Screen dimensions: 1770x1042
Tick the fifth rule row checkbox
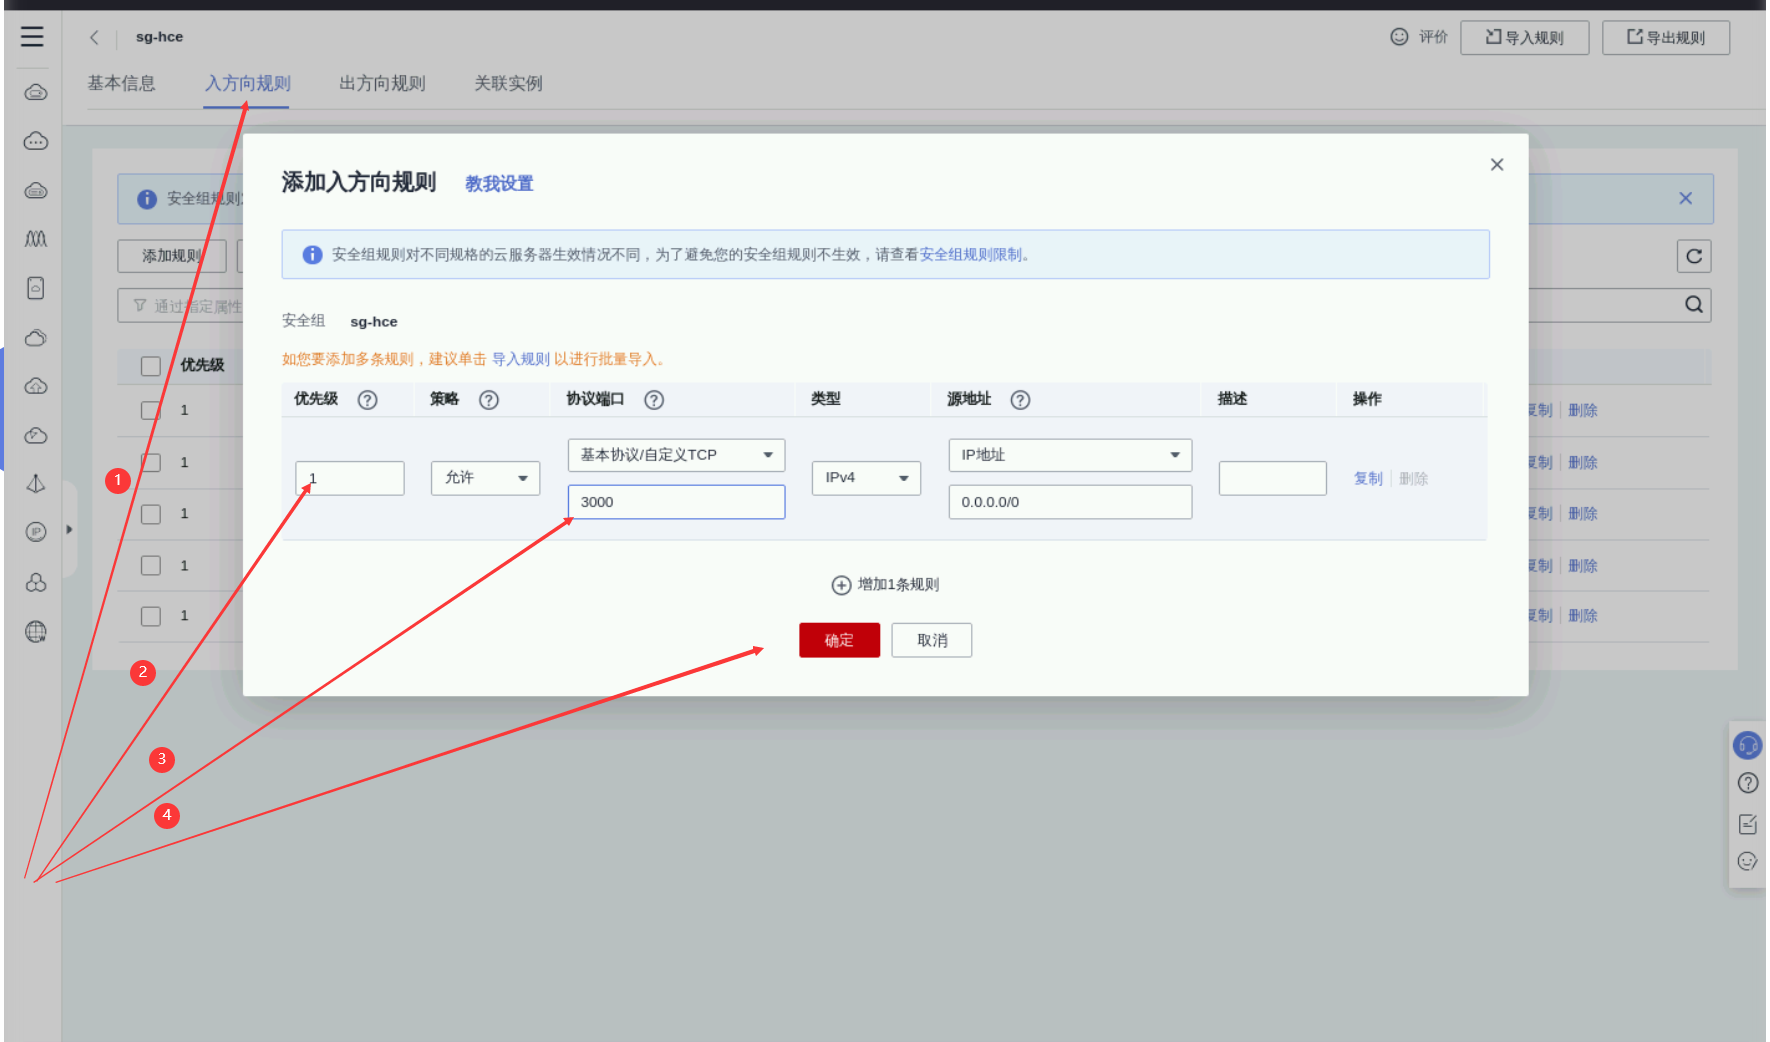151,616
